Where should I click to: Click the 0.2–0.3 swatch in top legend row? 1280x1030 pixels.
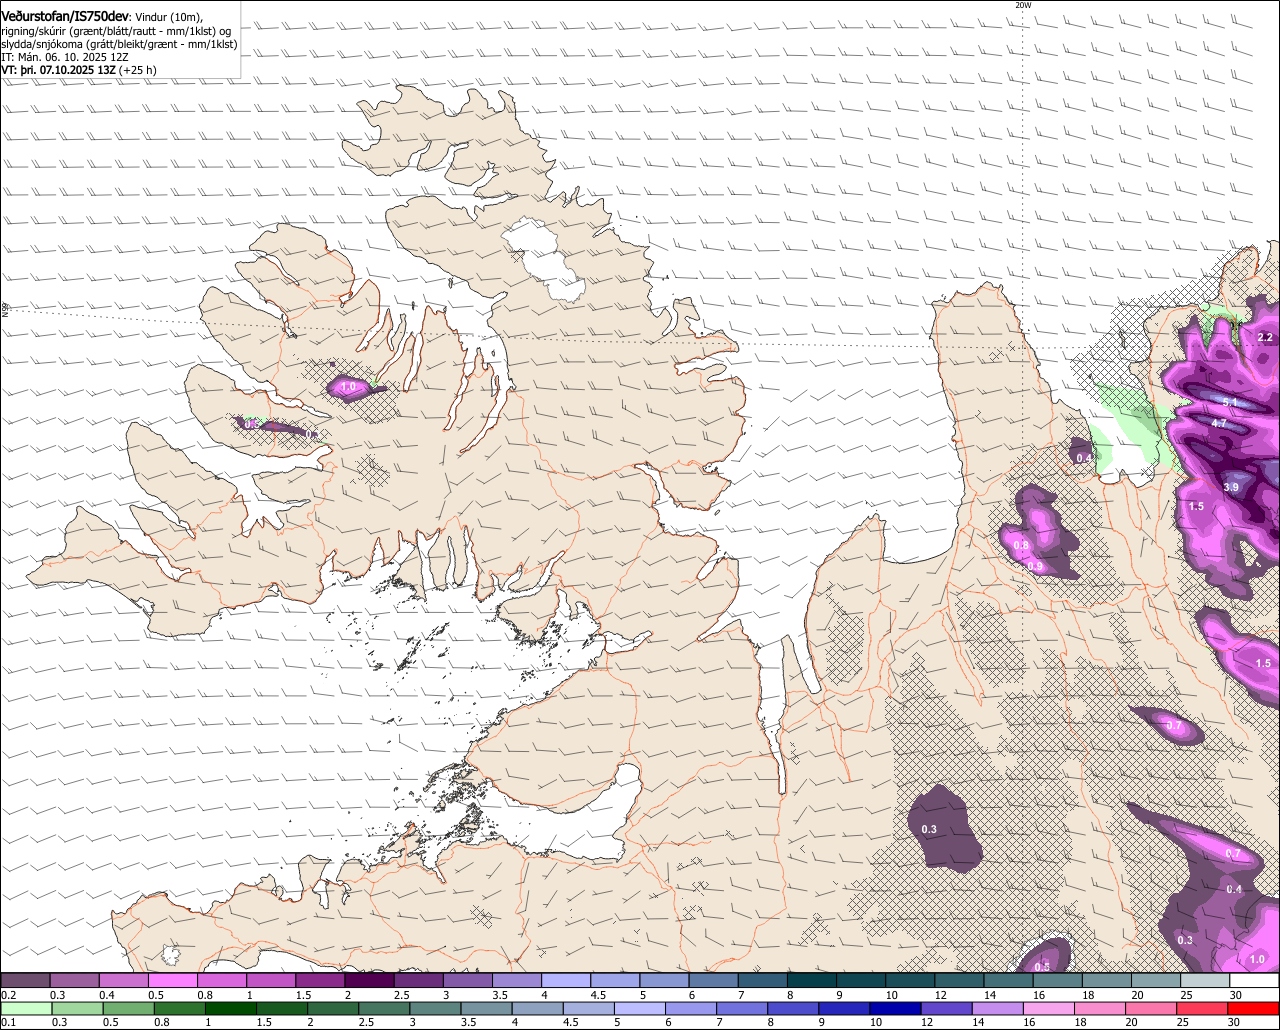click(x=25, y=980)
